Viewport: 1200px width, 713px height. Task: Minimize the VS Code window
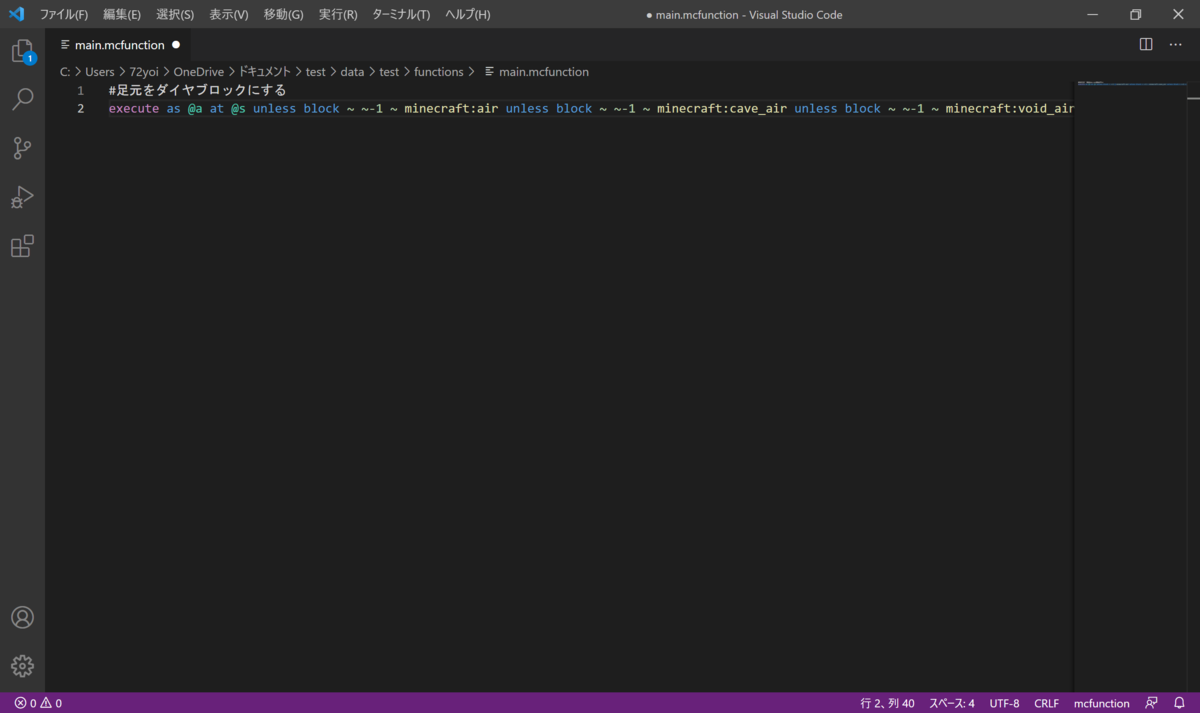(x=1092, y=14)
